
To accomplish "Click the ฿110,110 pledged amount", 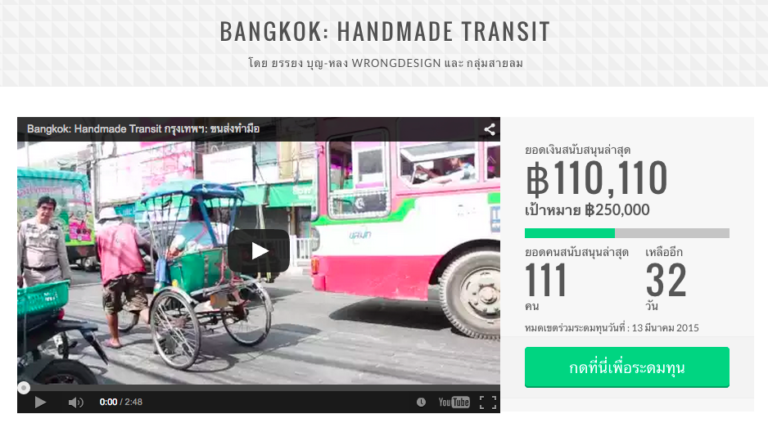I will (x=596, y=178).
